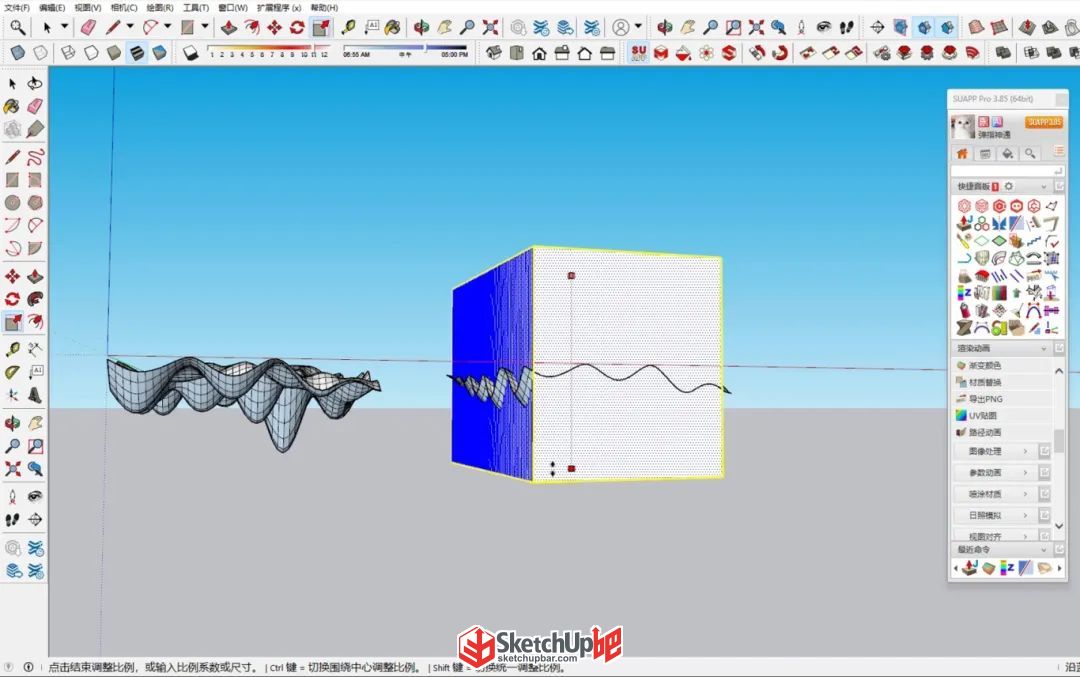Image resolution: width=1080 pixels, height=677 pixels.
Task: Collapse the 最近命令 section
Action: pyautogui.click(x=1044, y=550)
